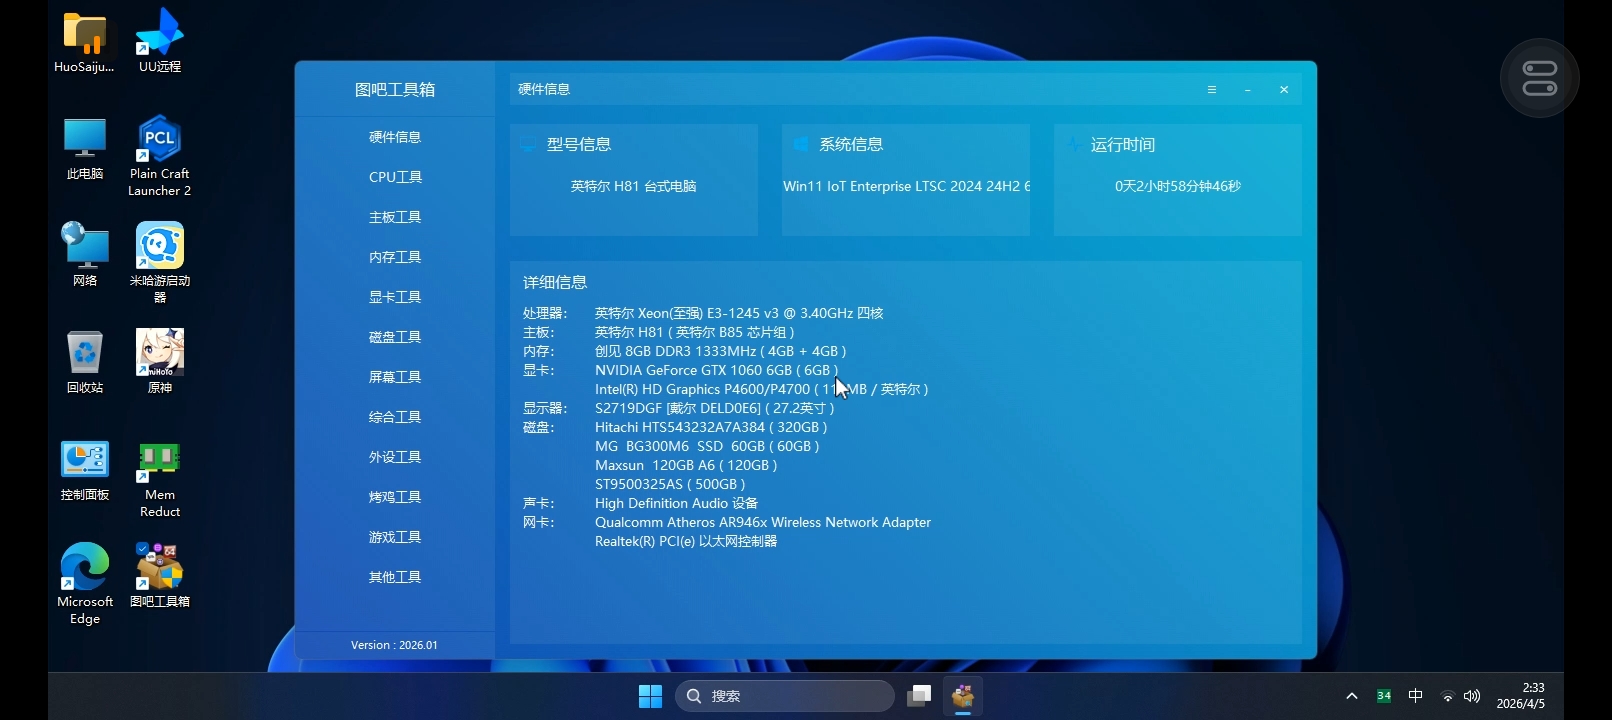Click the S2719DGF monitor line
Screen dimensions: 1612x720
pyautogui.click(x=715, y=408)
